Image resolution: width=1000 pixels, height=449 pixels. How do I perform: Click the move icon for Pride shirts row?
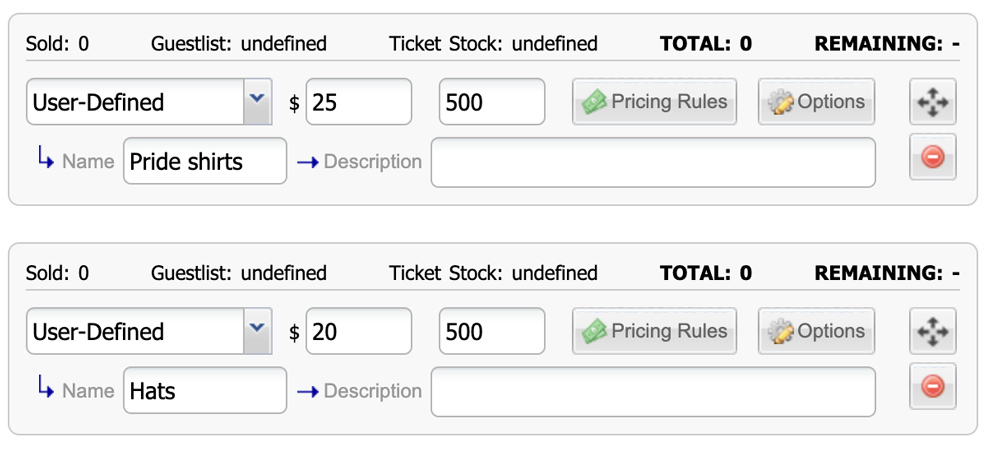pos(932,102)
